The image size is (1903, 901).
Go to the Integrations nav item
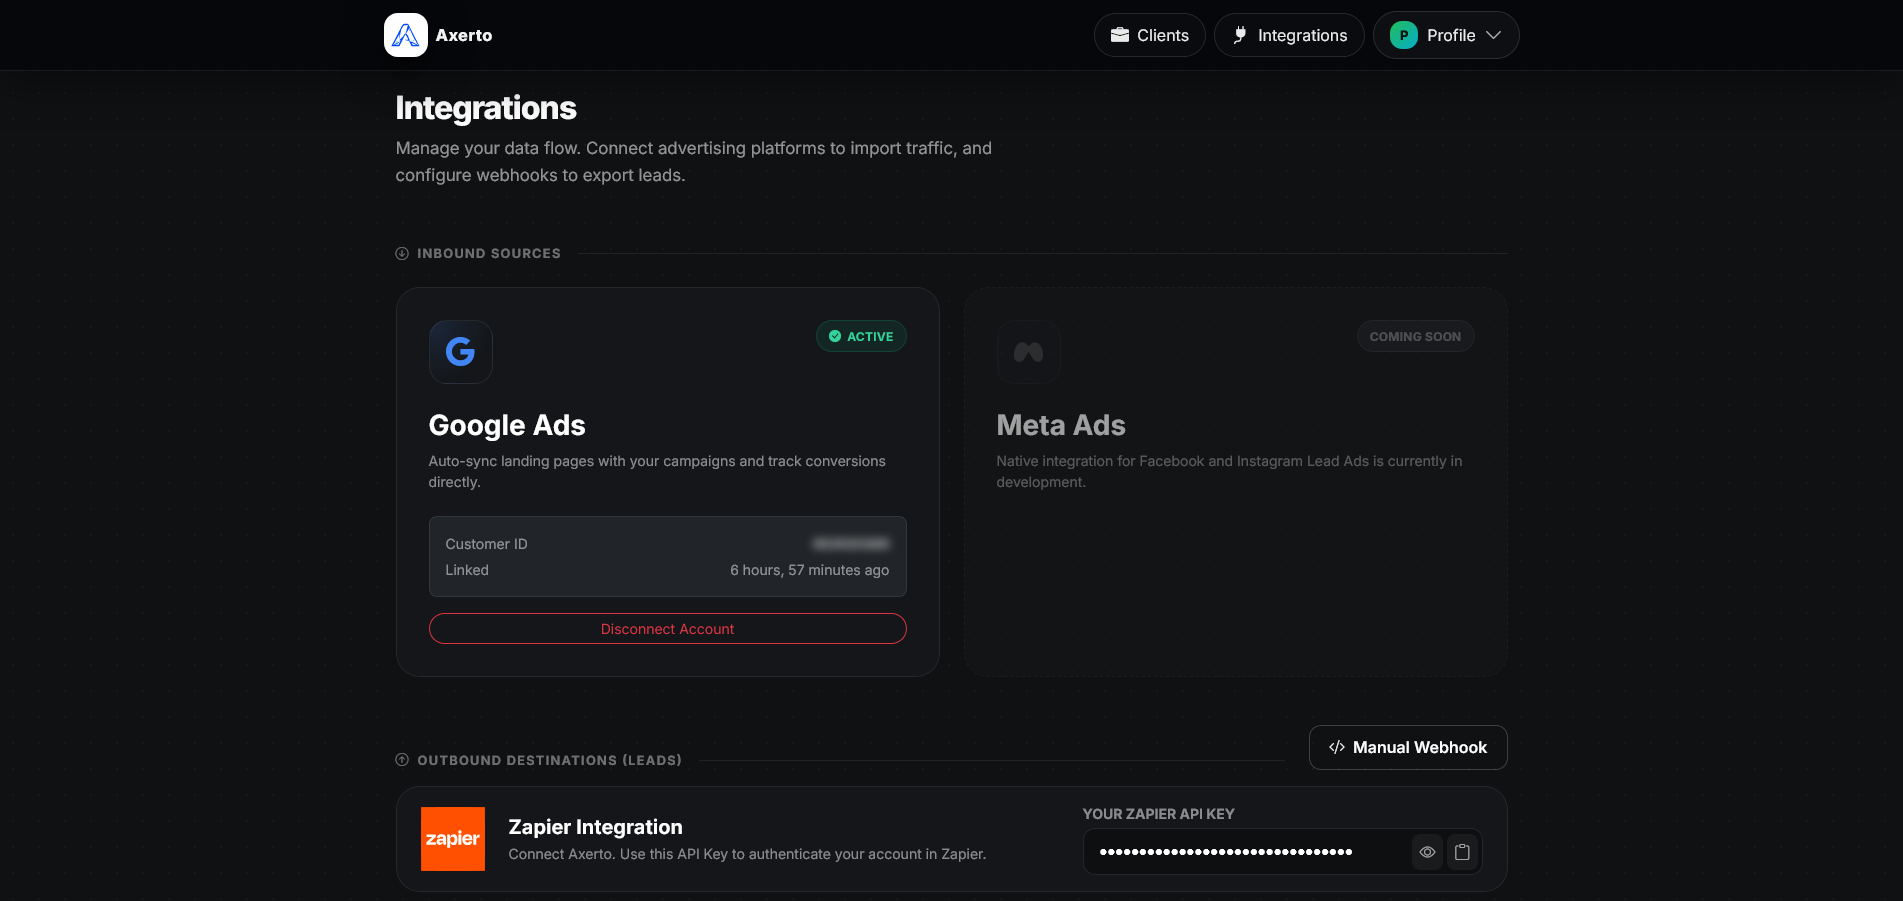tap(1288, 35)
